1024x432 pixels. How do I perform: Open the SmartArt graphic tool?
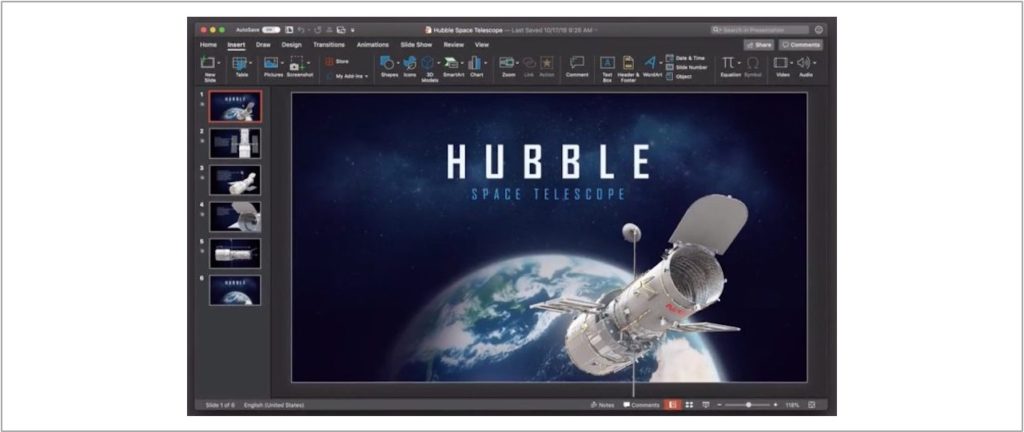click(453, 65)
